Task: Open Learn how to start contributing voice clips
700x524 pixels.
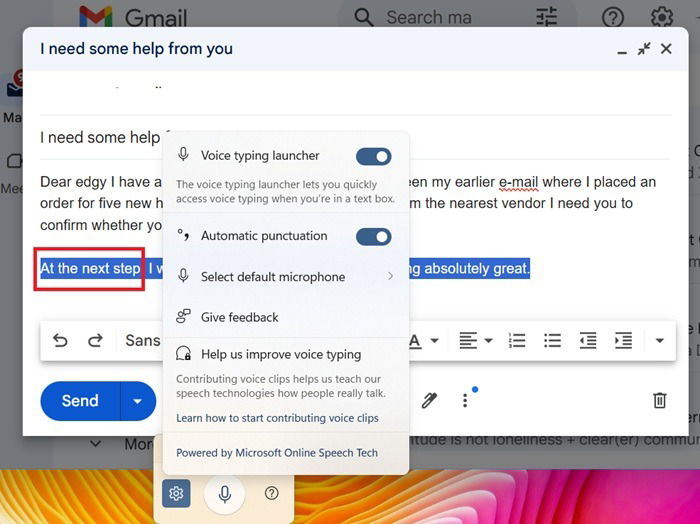Action: click(277, 418)
